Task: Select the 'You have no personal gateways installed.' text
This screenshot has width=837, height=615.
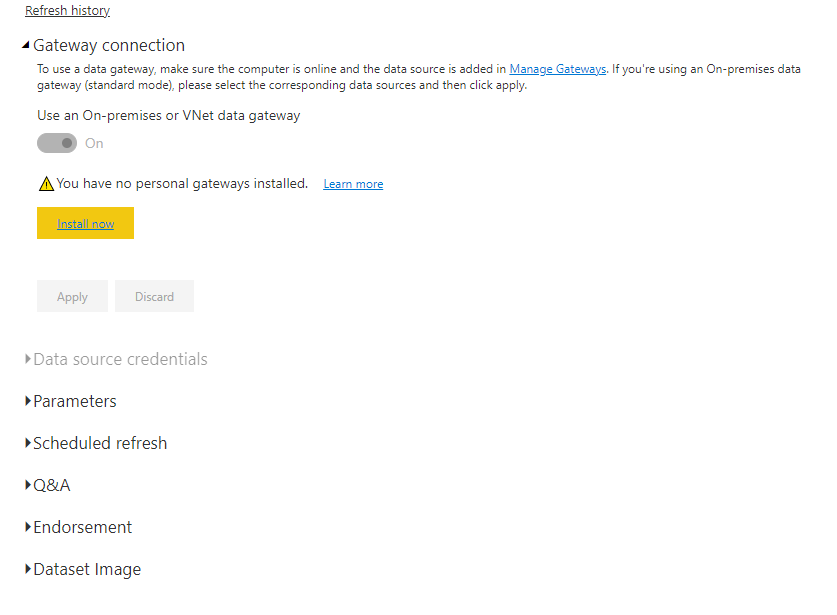Action: (x=182, y=184)
